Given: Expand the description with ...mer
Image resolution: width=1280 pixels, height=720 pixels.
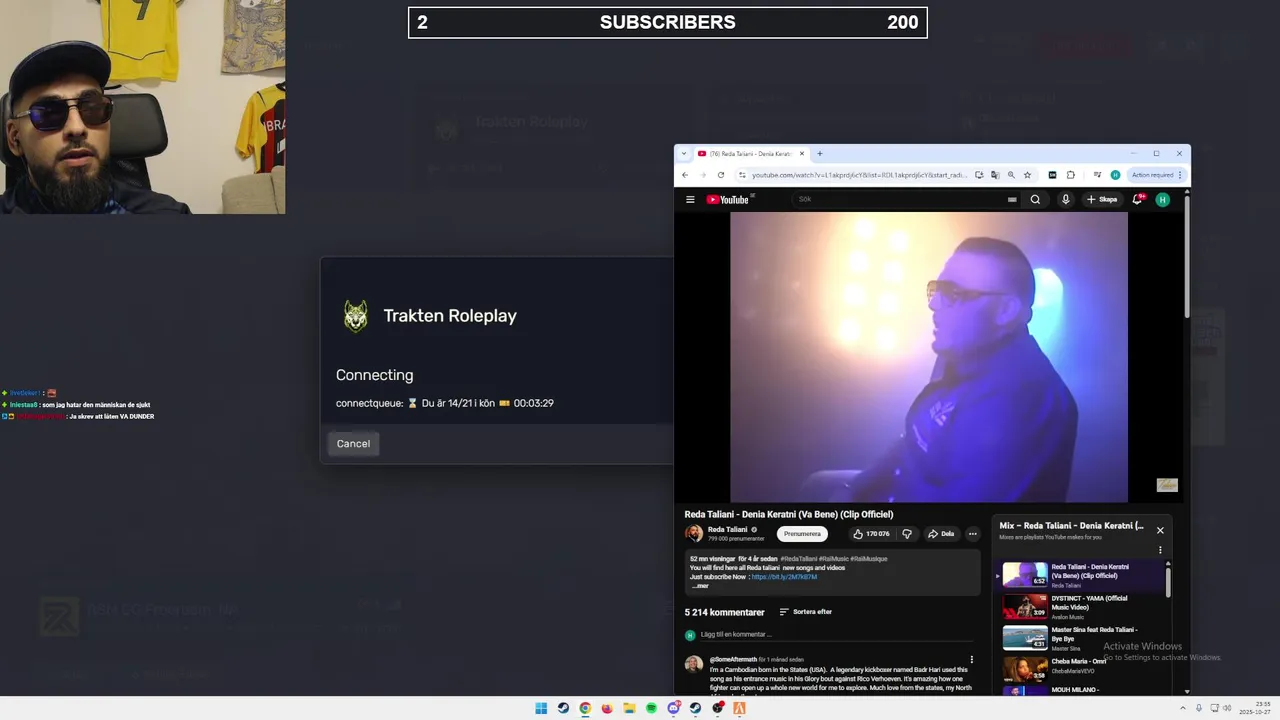Looking at the screenshot, I should pyautogui.click(x=700, y=586).
